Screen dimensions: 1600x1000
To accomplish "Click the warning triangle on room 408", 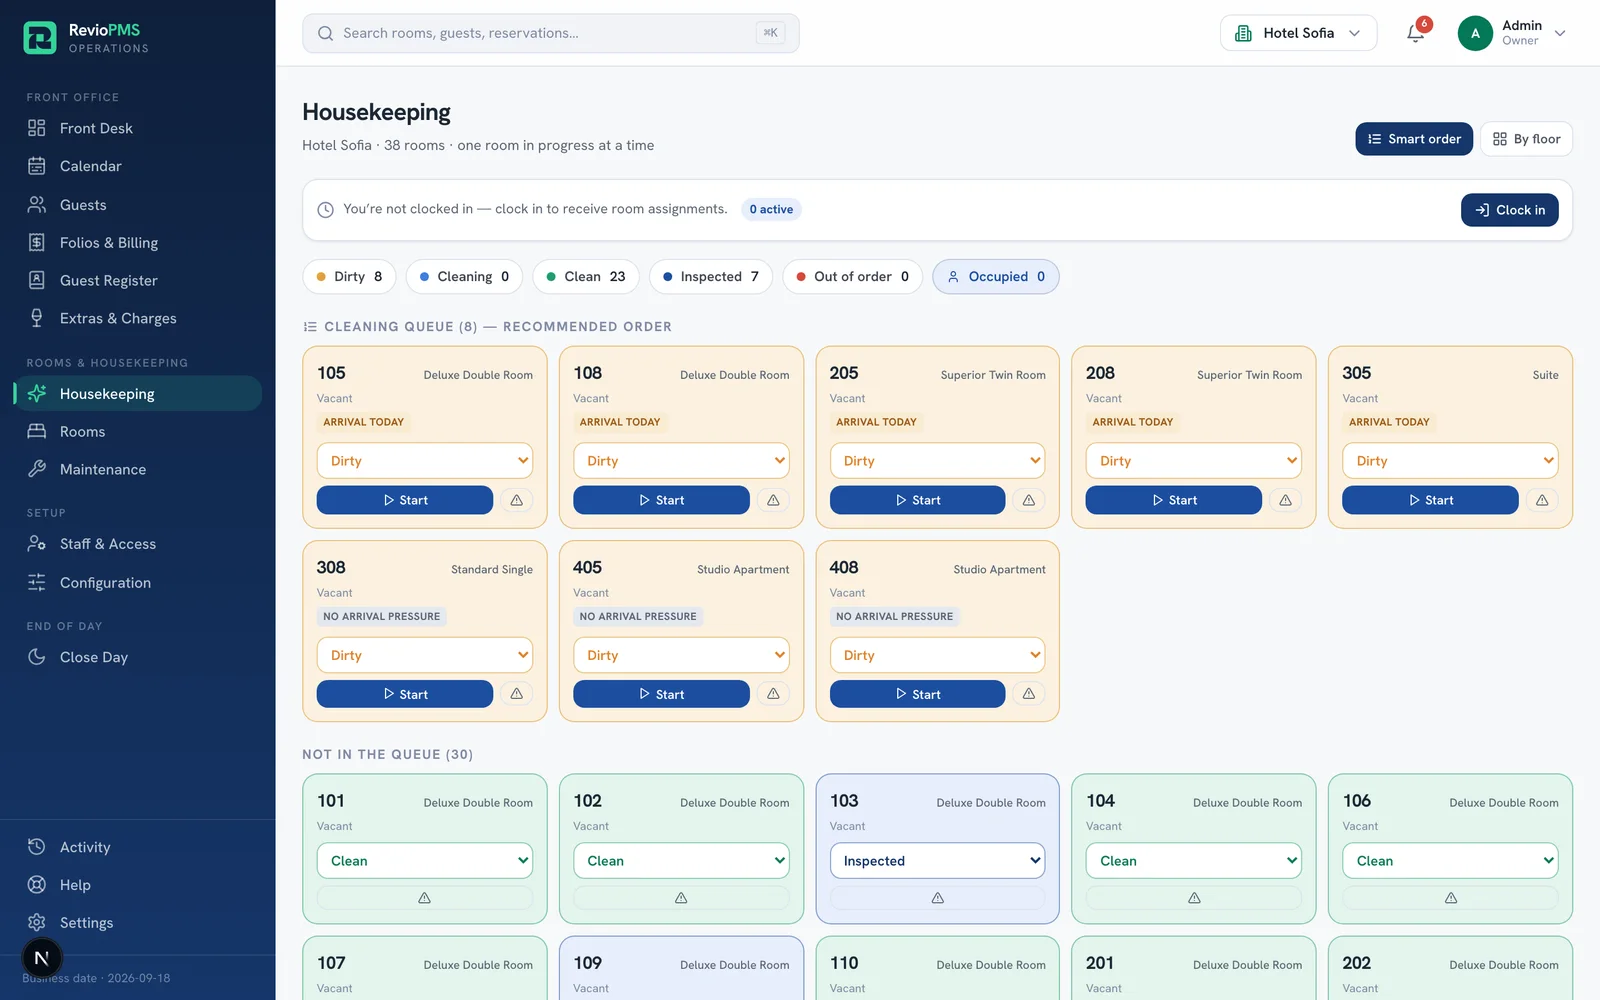I will click(x=1029, y=694).
